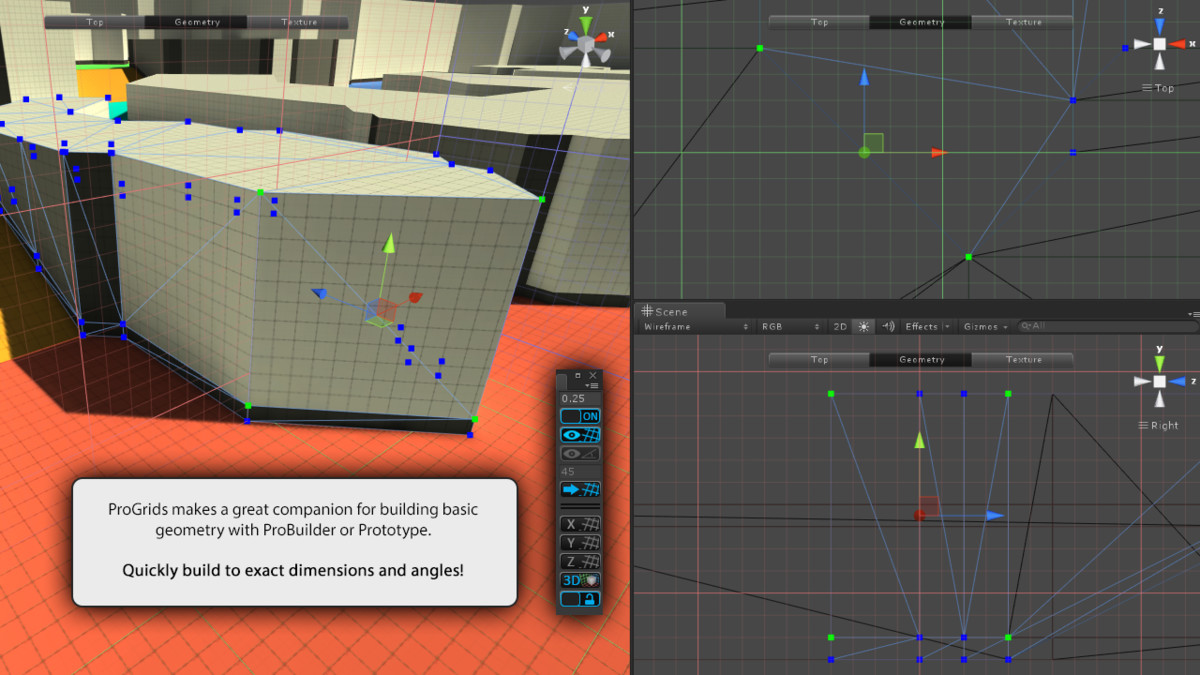The width and height of the screenshot is (1200, 675).
Task: Click the Effects toolbar button
Action: point(921,326)
